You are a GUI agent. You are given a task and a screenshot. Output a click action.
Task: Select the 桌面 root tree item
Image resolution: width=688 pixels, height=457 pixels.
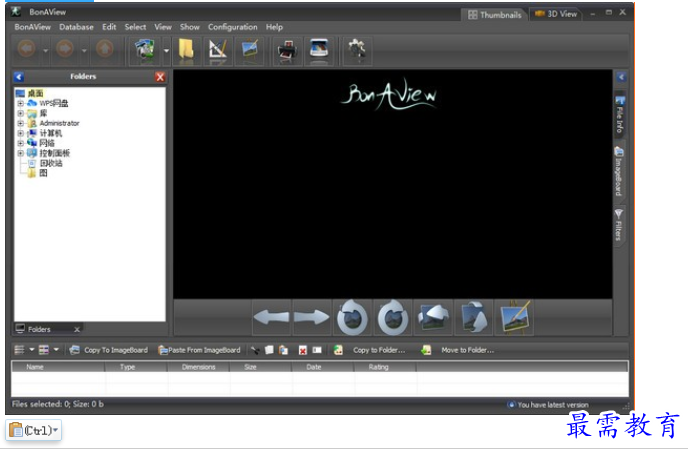[35, 93]
